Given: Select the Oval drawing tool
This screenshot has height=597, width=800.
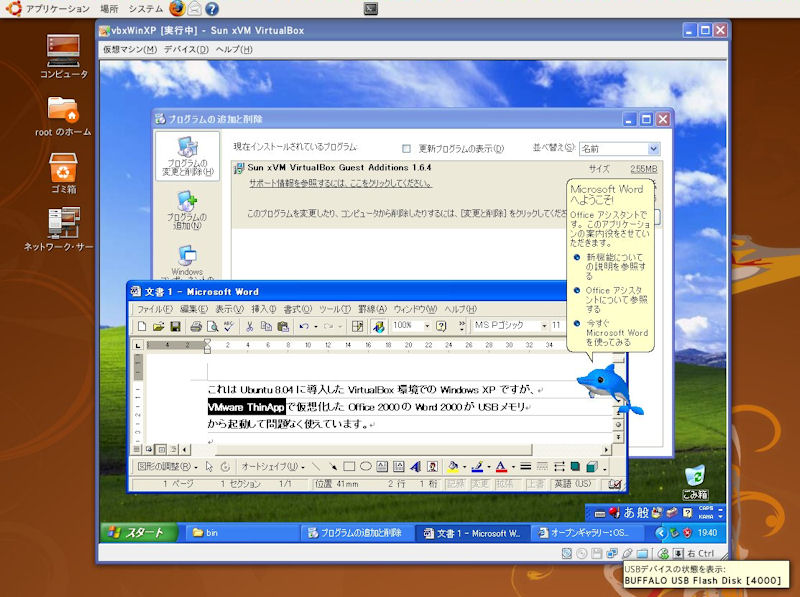Looking at the screenshot, I should [x=365, y=466].
